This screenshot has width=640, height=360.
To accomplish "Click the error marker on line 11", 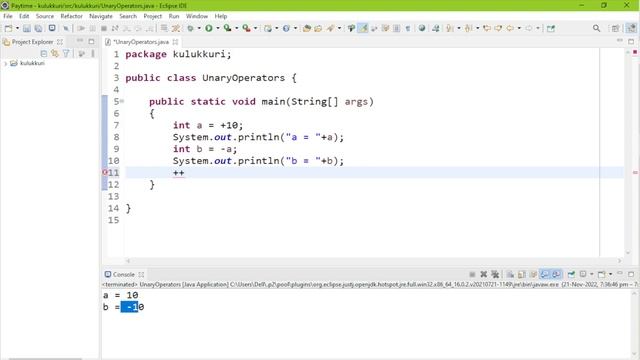I will tap(104, 173).
